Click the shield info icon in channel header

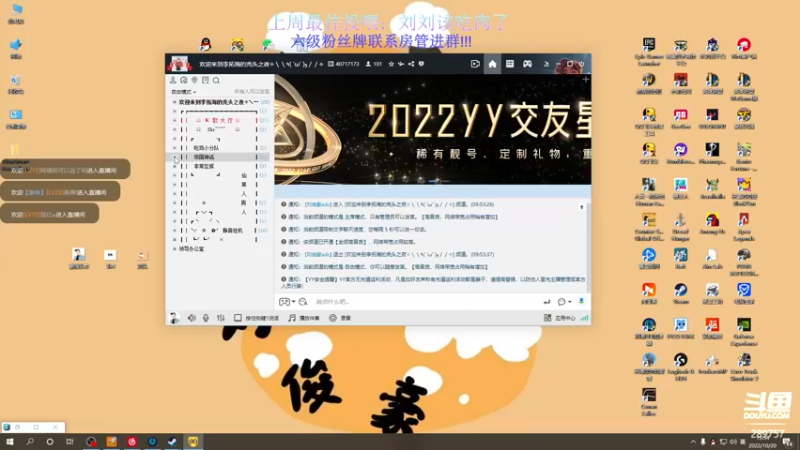(x=421, y=64)
